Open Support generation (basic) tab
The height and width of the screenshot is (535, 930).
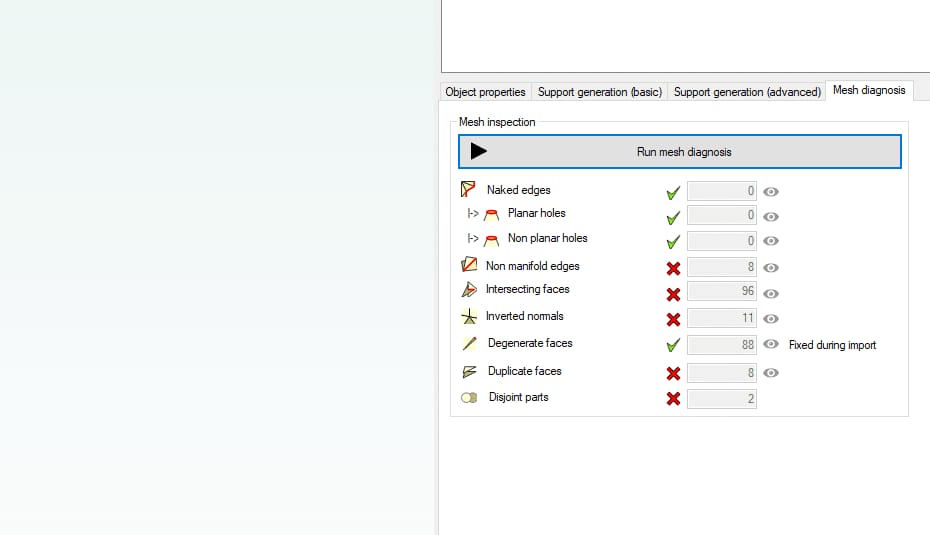click(x=600, y=92)
